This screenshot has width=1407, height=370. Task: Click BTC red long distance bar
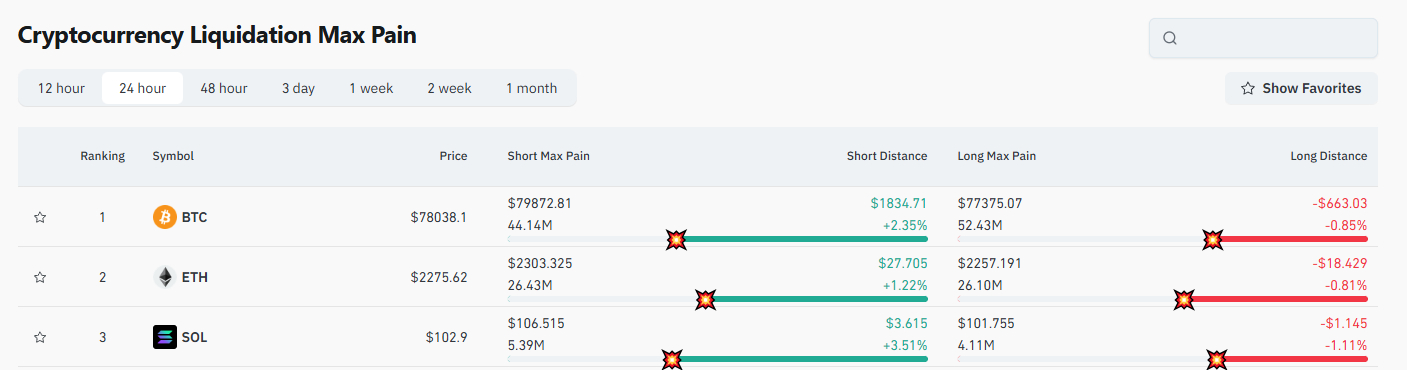(x=1290, y=239)
